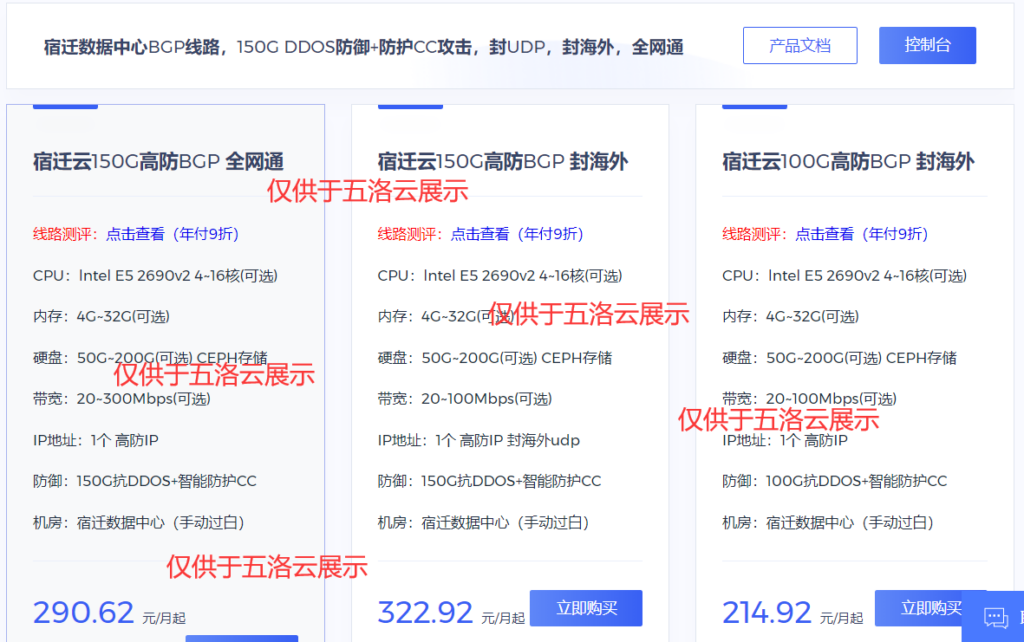This screenshot has height=642, width=1024.
Task: Click 产品文档 button at top right
Action: point(800,45)
